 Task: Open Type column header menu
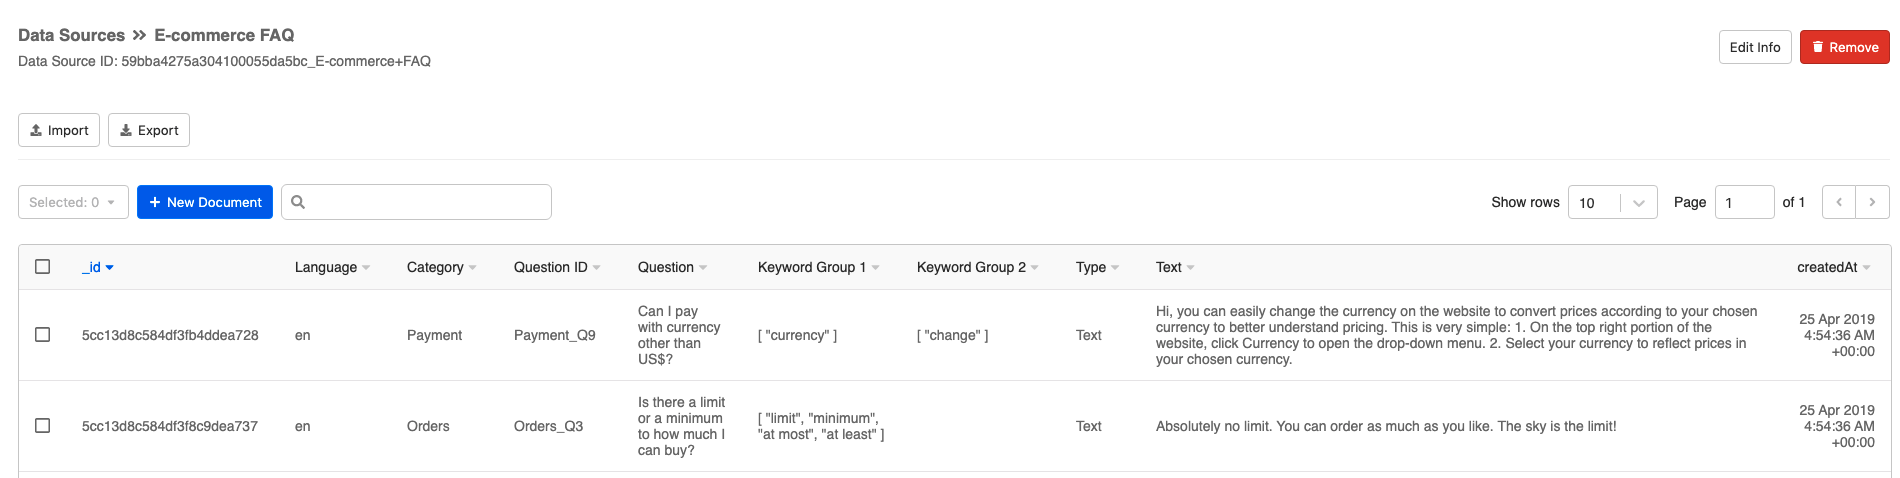pyautogui.click(x=1115, y=268)
